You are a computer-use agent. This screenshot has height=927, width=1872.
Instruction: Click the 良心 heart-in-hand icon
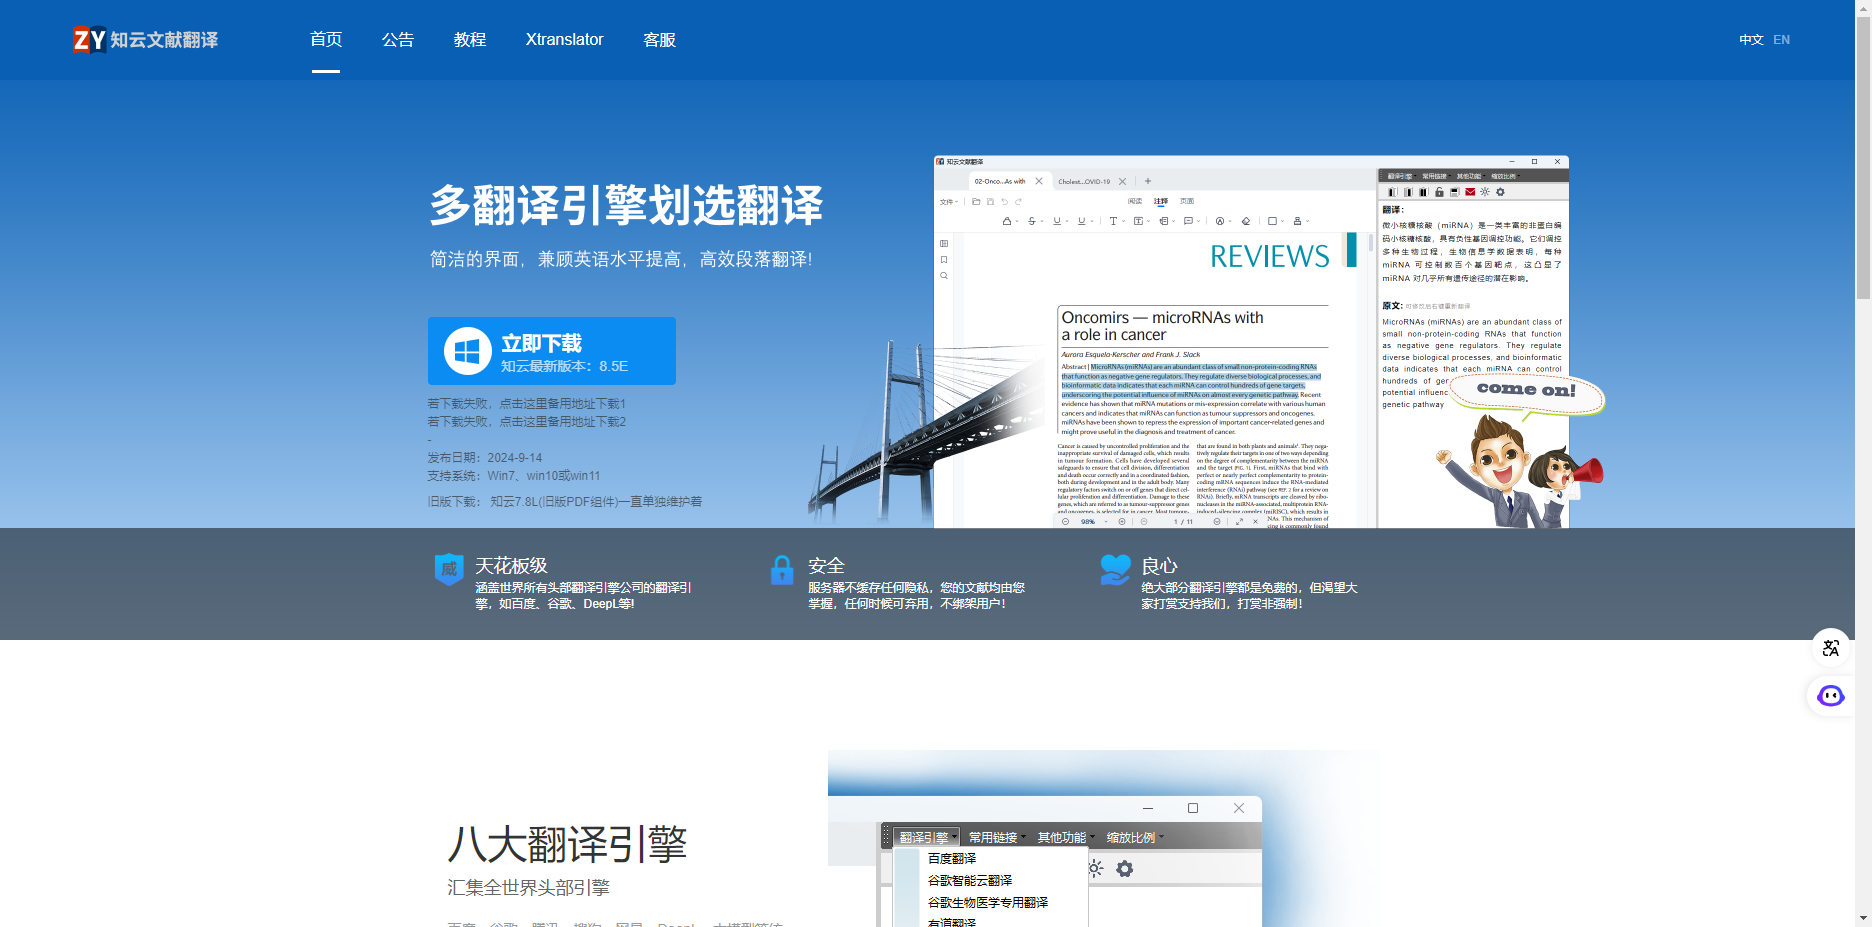(x=1115, y=570)
